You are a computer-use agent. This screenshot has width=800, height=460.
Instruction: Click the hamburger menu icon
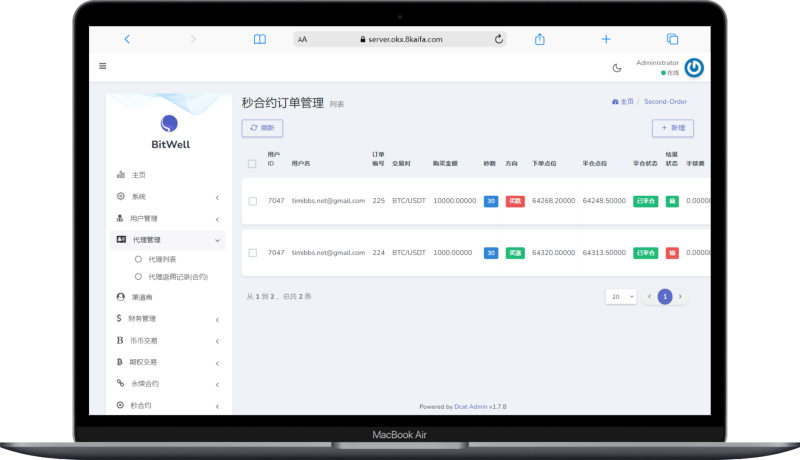tap(102, 67)
